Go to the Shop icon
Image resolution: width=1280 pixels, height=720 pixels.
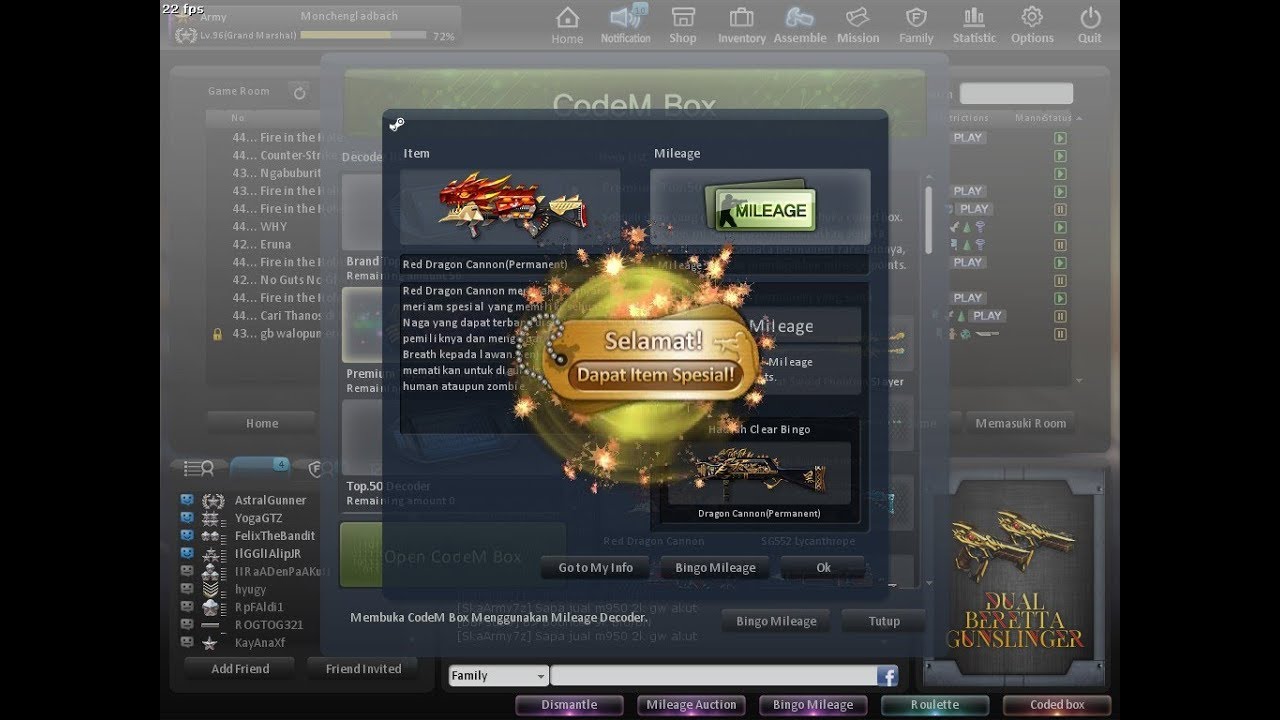[683, 25]
